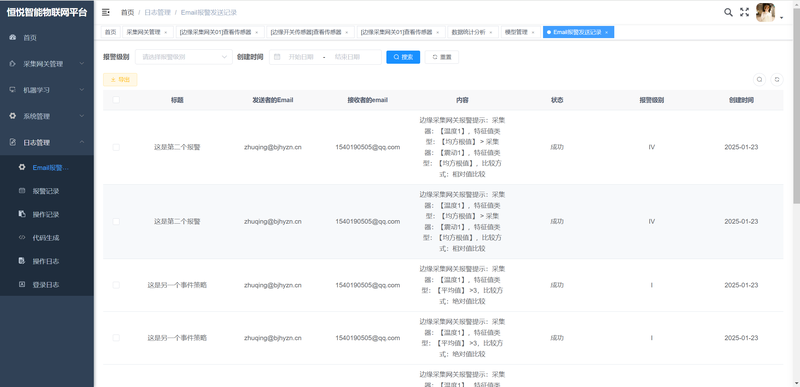Open 操作记录 in the sidebar submenu
This screenshot has width=800, height=387.
tap(46, 214)
